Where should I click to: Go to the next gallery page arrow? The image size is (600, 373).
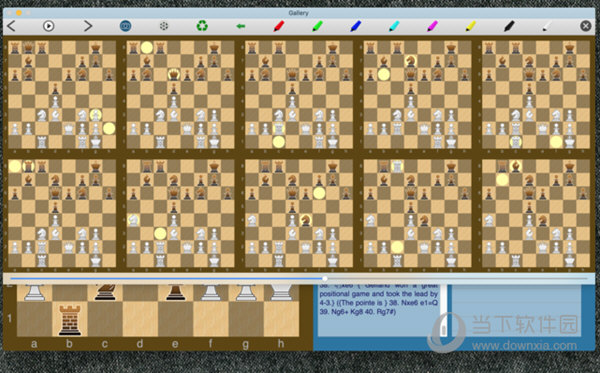pyautogui.click(x=88, y=26)
